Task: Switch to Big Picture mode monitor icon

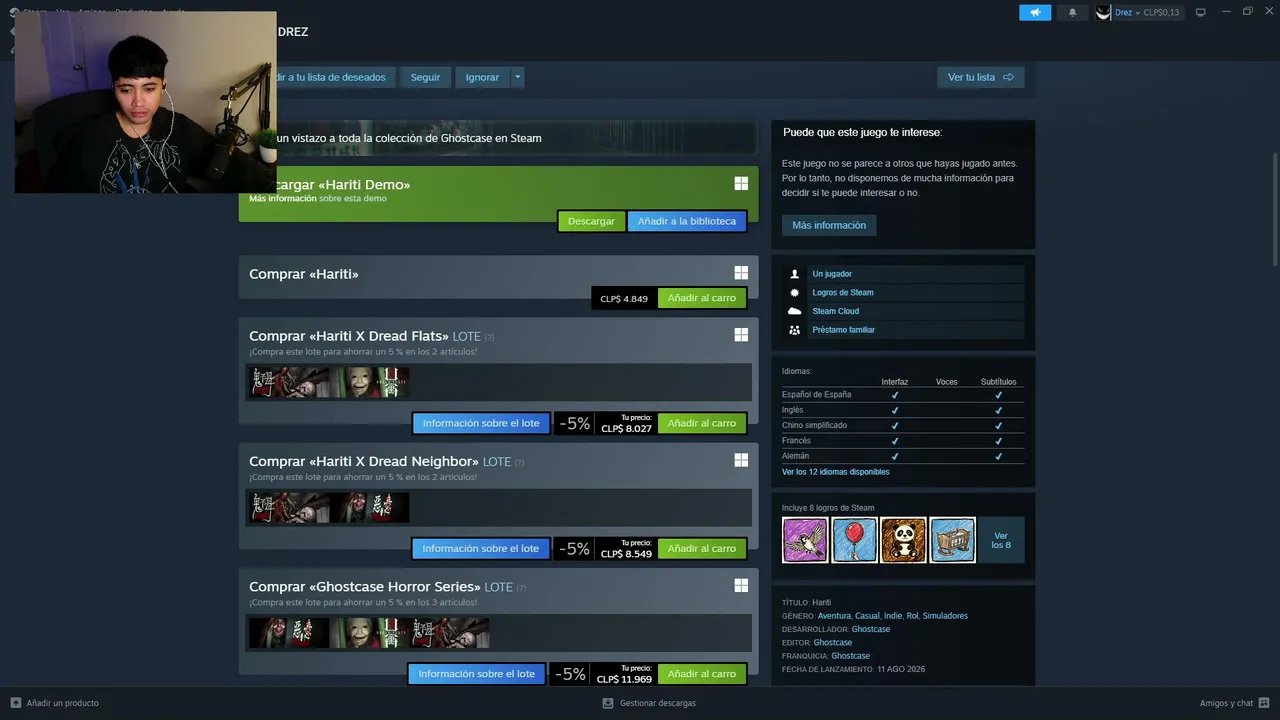Action: [x=1201, y=12]
